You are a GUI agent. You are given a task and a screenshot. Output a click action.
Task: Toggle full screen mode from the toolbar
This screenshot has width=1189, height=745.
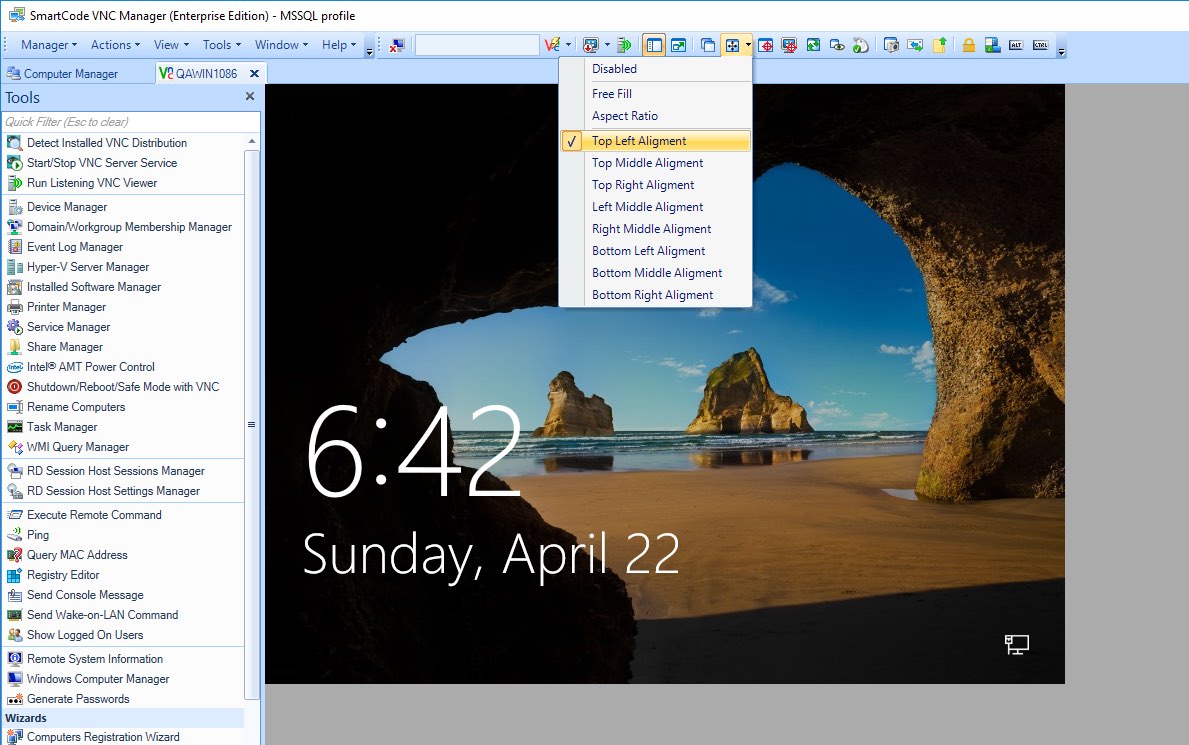pyautogui.click(x=679, y=45)
